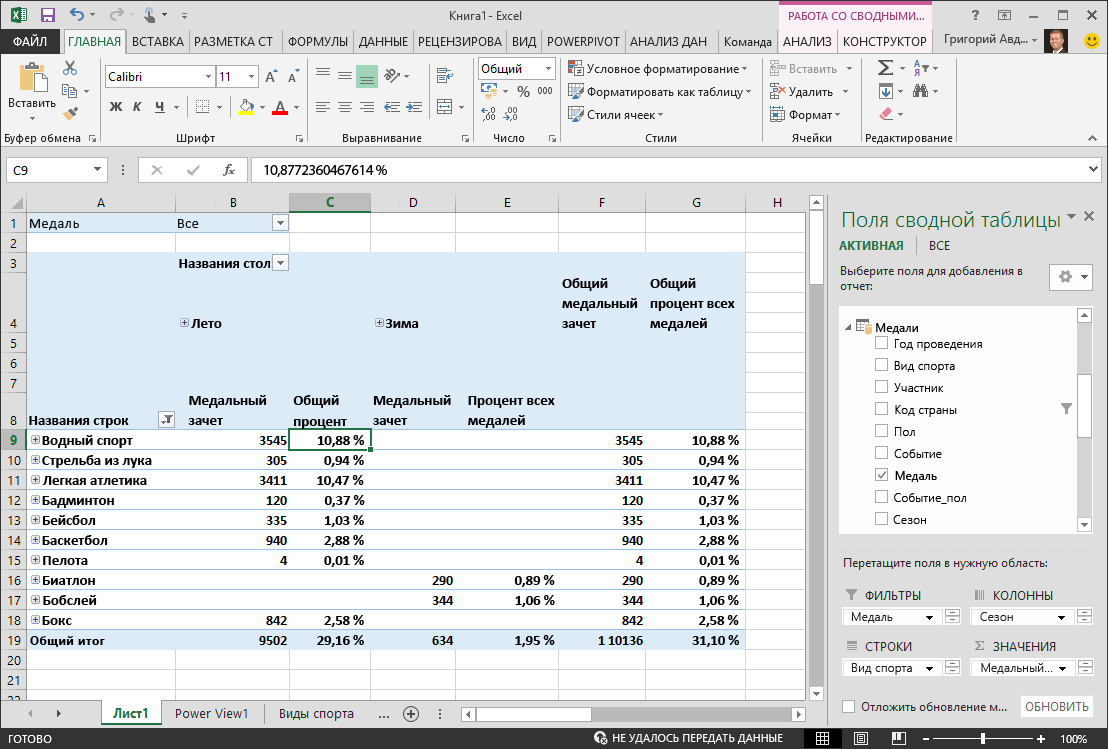
Task: Click Условное форматирование button
Action: (x=658, y=69)
